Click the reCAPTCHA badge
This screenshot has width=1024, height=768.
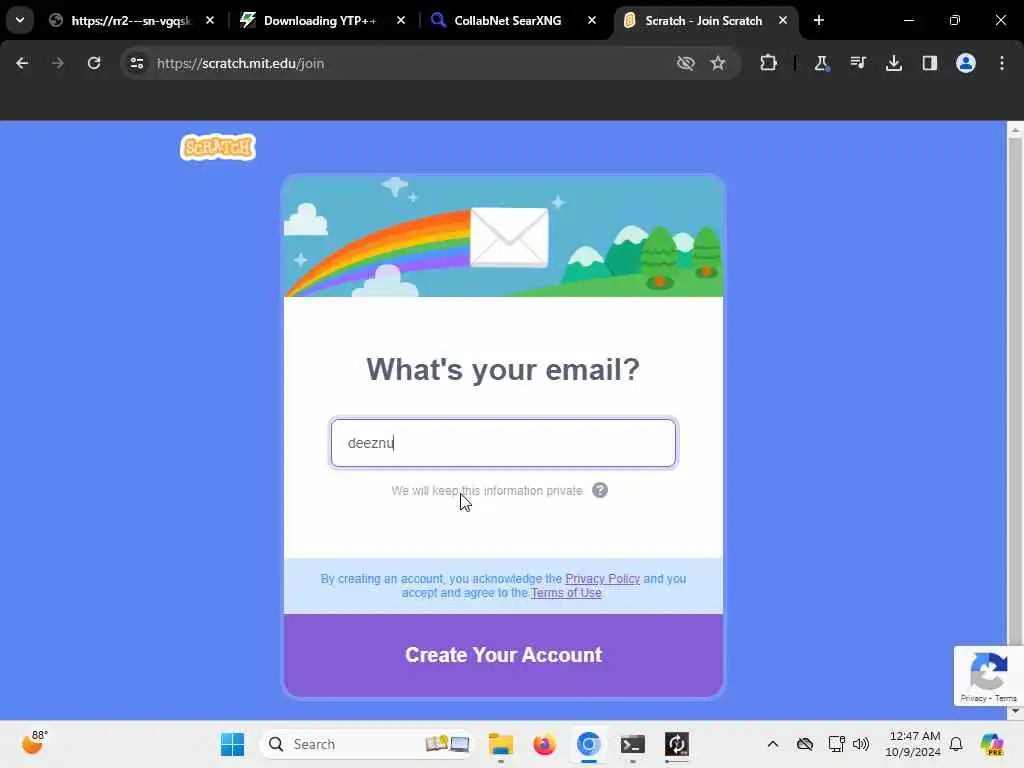click(x=988, y=676)
